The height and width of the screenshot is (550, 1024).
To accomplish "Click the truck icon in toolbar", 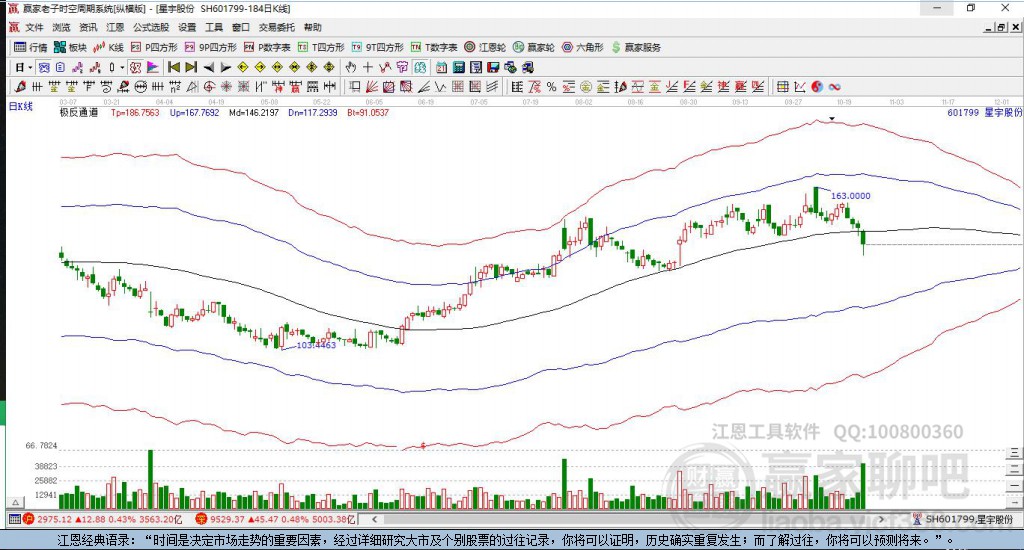I will pyautogui.click(x=528, y=67).
